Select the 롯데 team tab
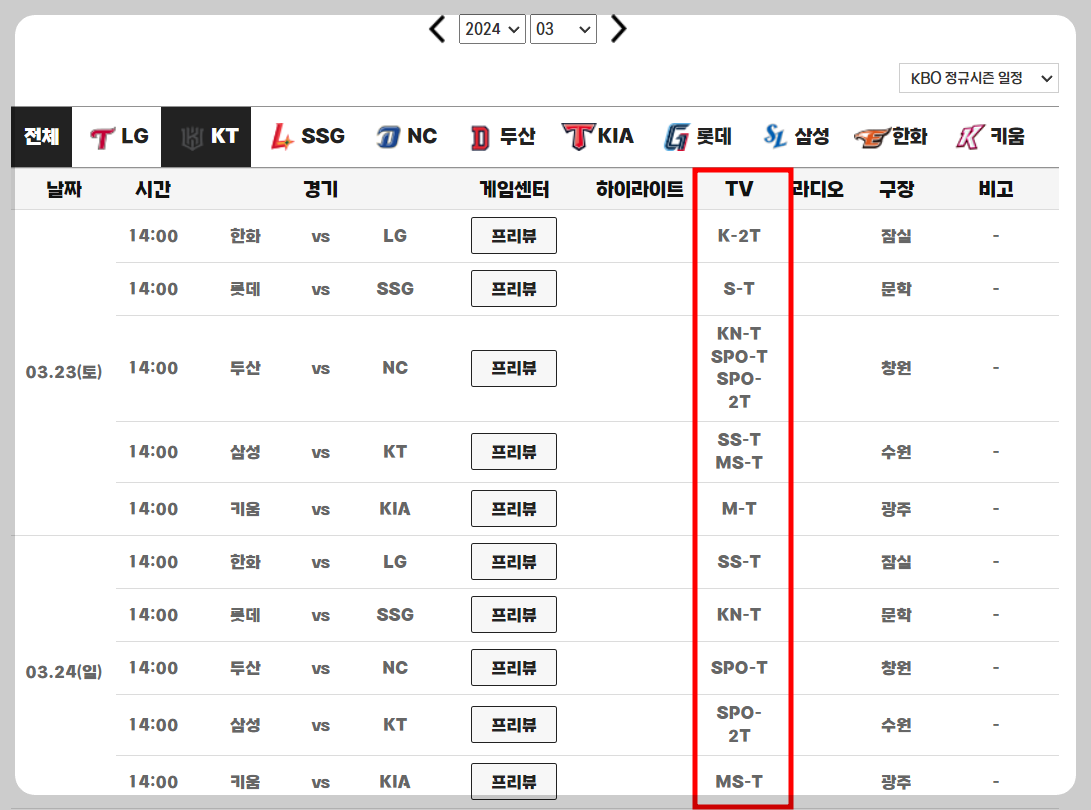 [x=698, y=136]
